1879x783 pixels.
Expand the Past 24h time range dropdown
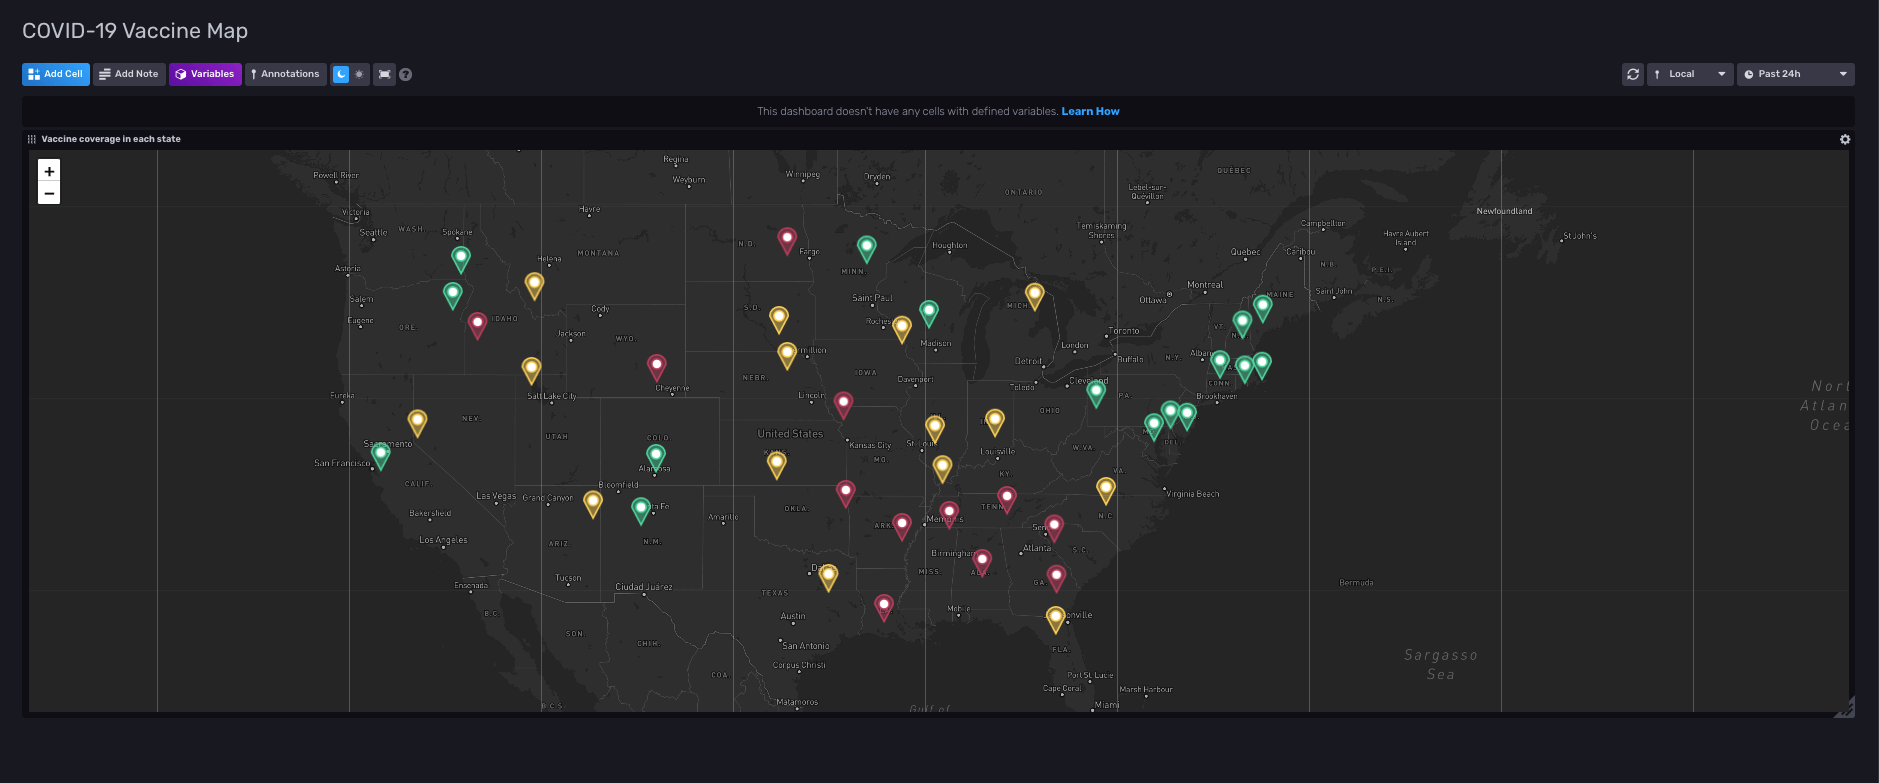(x=1795, y=74)
